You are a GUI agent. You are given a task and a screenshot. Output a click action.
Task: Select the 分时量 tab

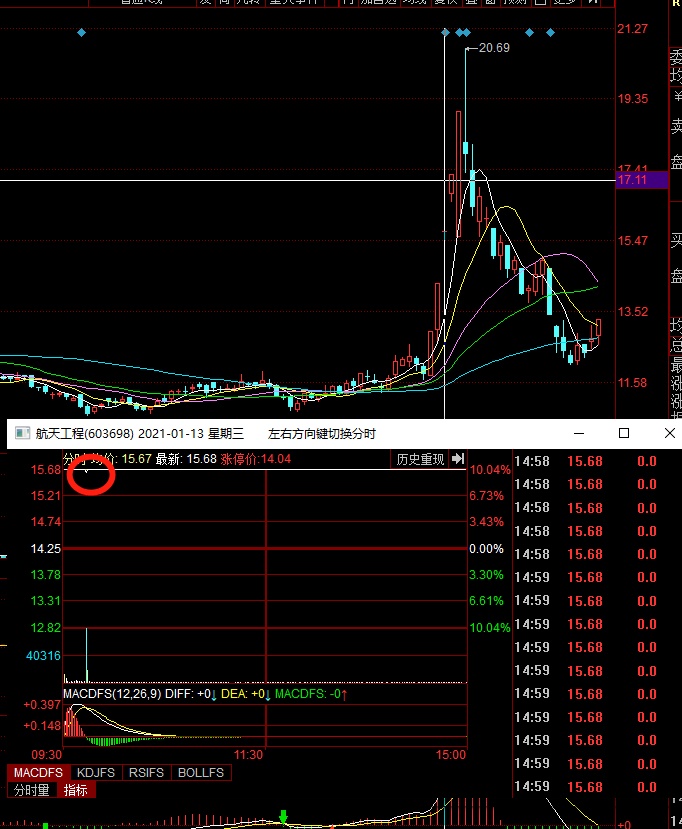pyautogui.click(x=32, y=790)
